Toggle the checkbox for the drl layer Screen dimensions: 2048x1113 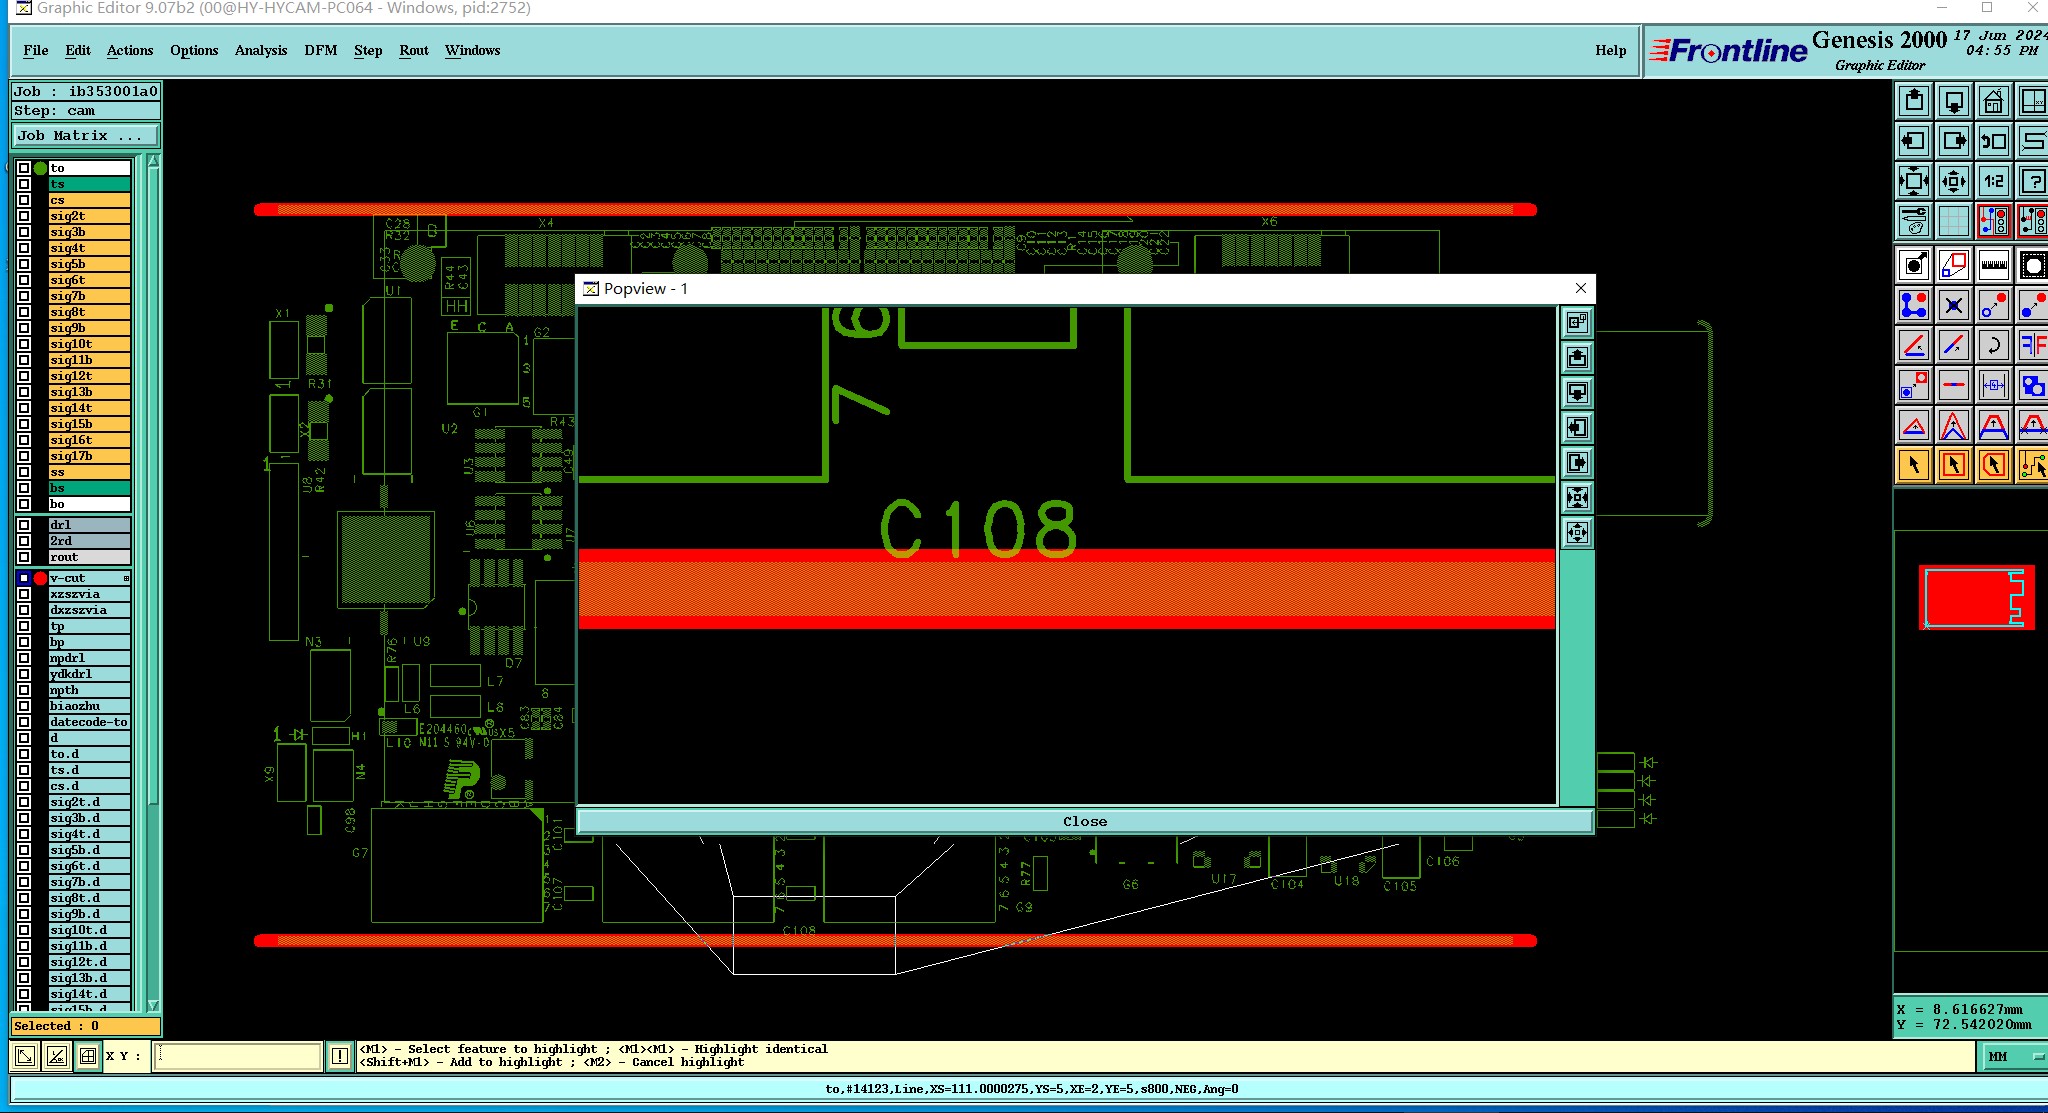coord(24,525)
